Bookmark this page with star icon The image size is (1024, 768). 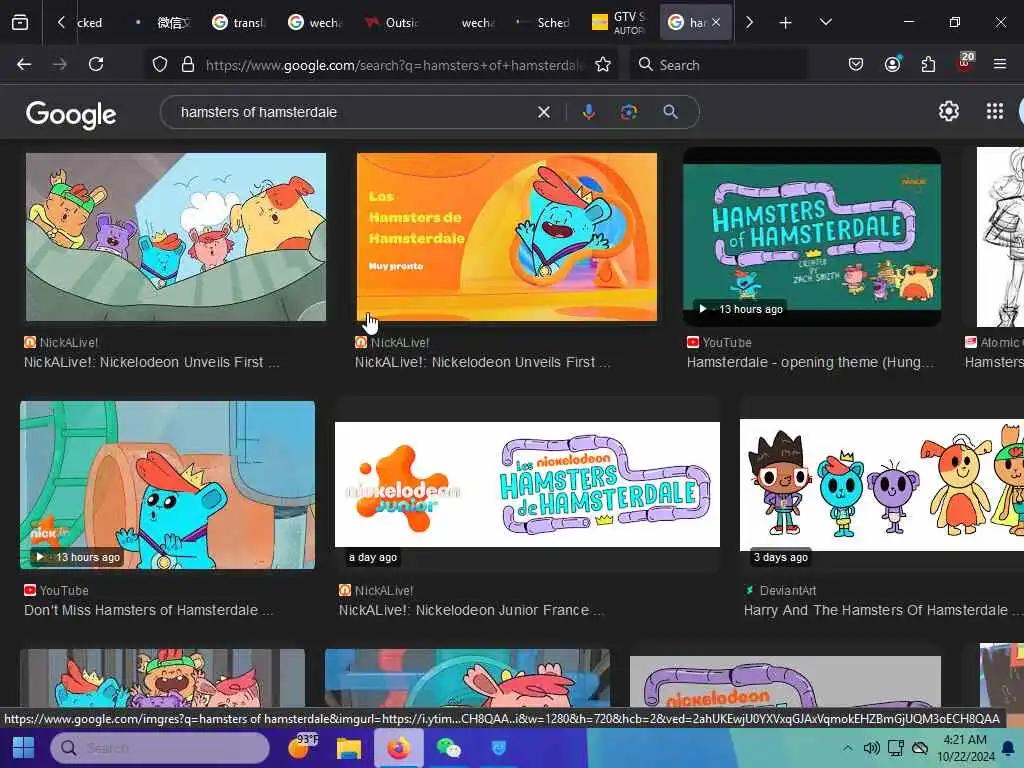tap(603, 64)
